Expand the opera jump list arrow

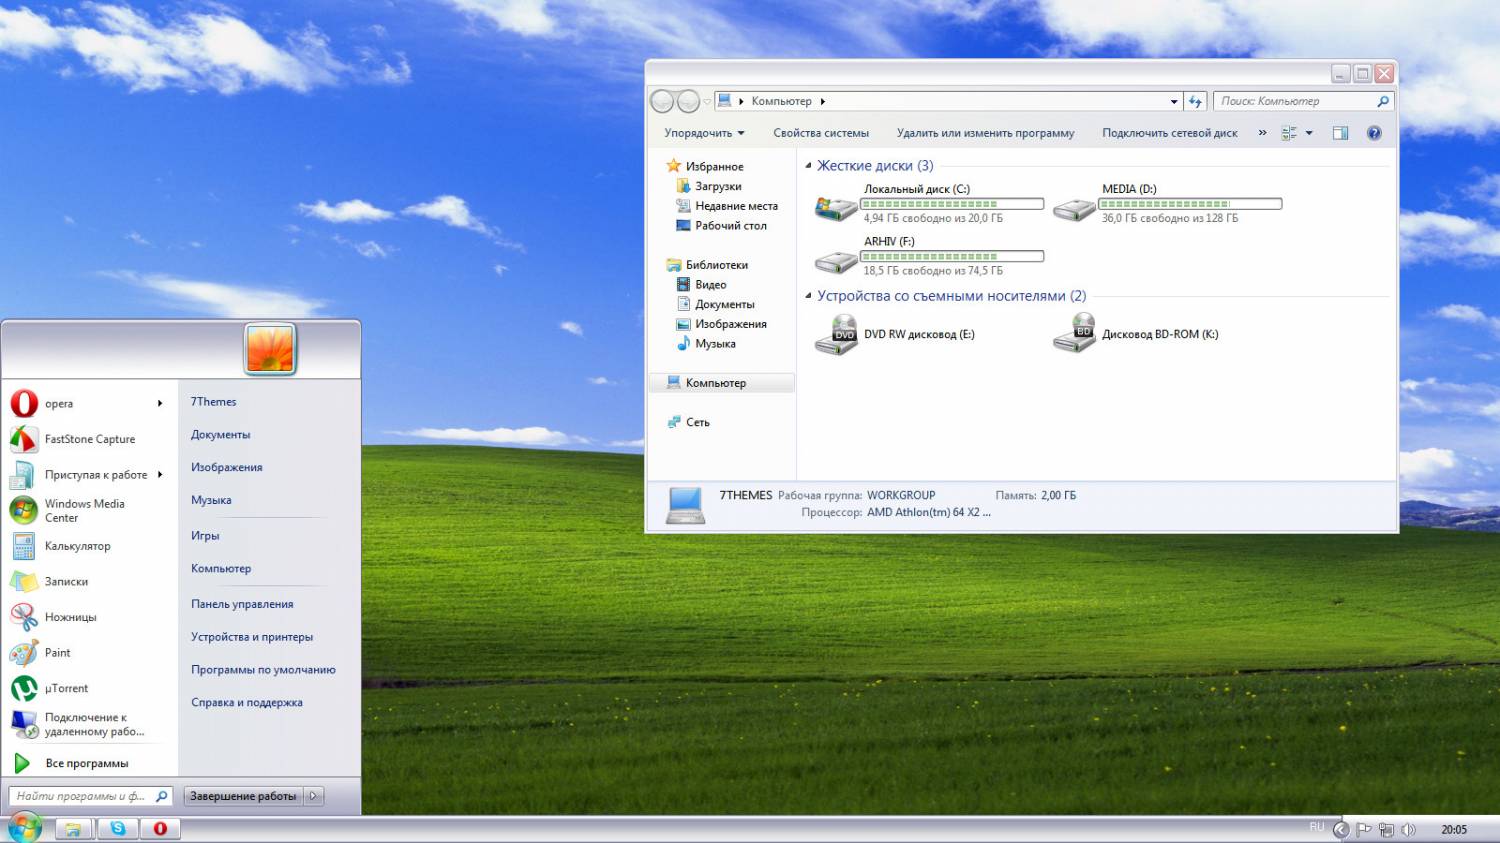[x=160, y=404]
